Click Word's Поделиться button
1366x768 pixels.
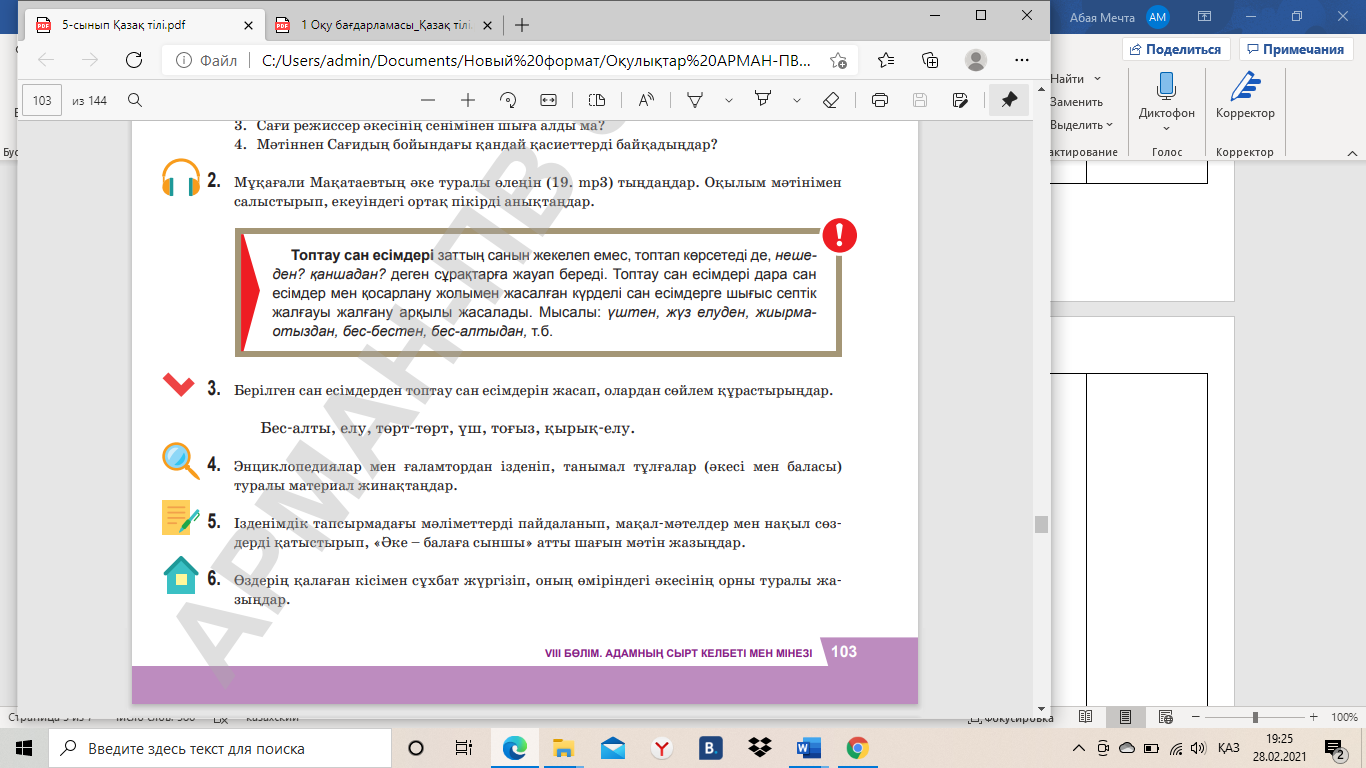coord(1176,49)
